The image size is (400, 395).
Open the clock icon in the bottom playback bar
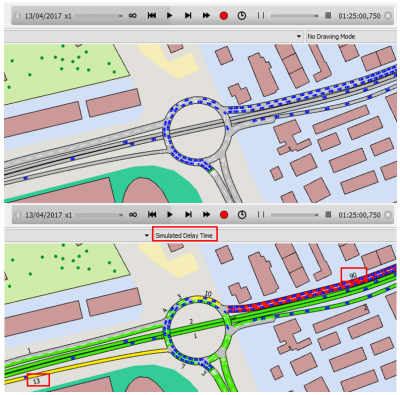(242, 215)
